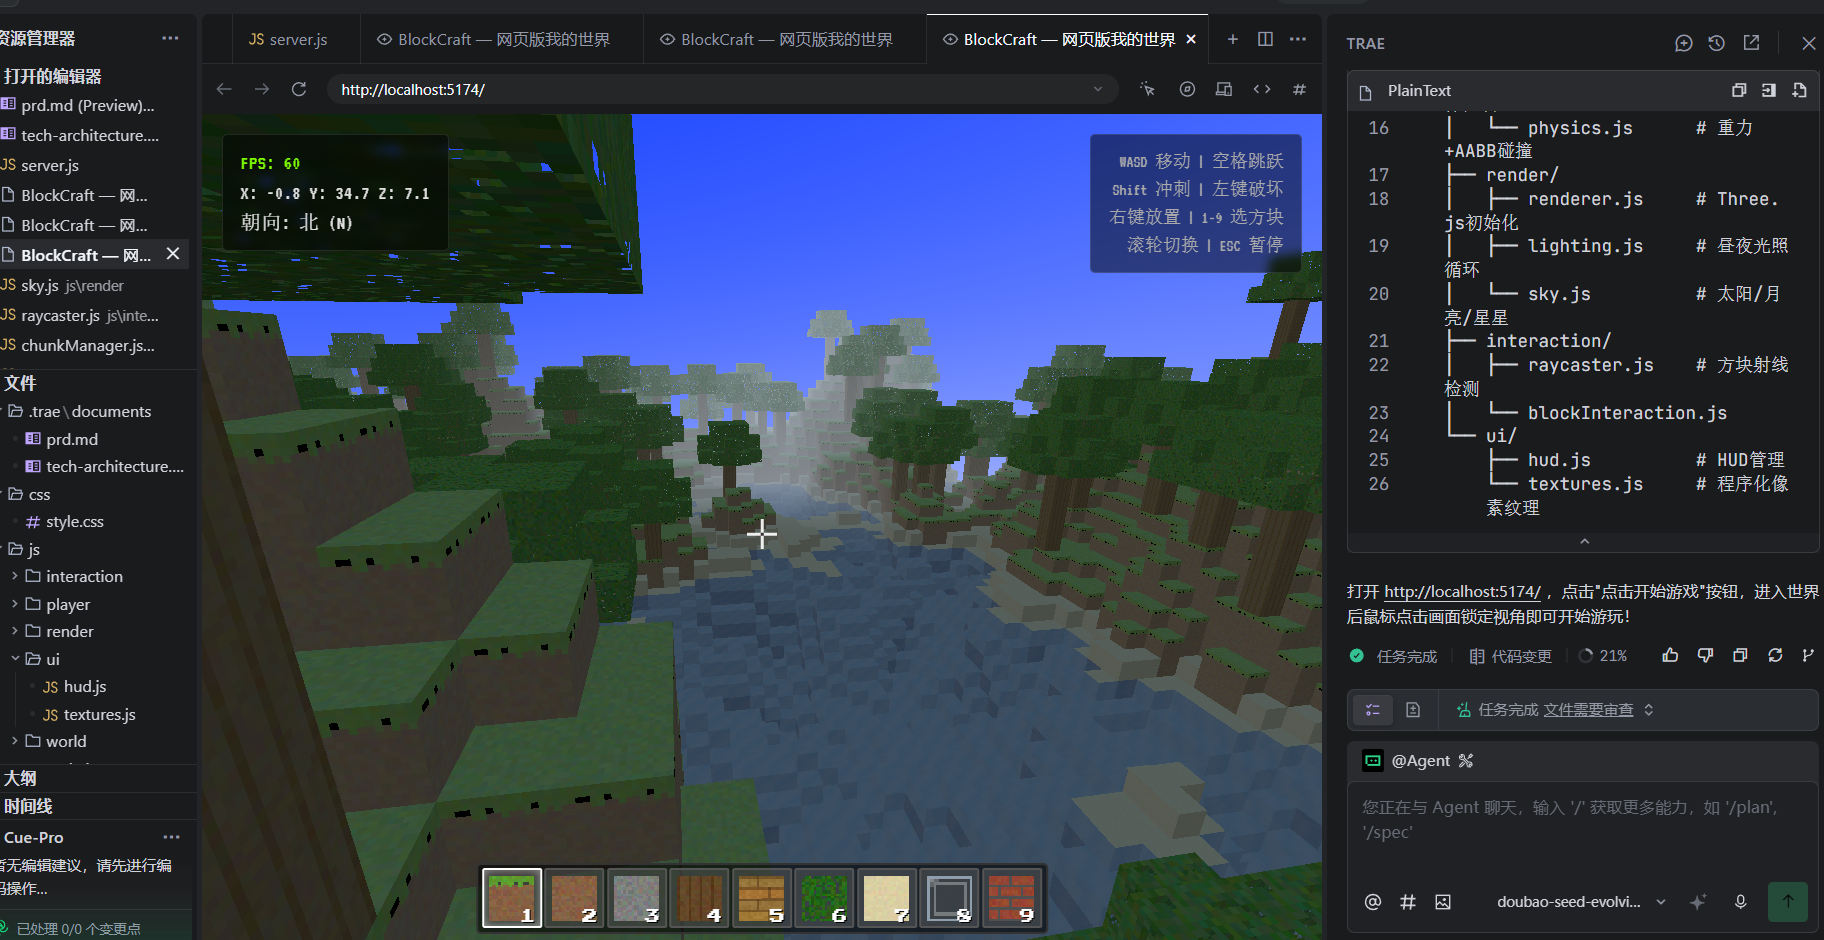Viewport: 1824px width, 940px height.
Task: Select the grass block hotbar slot 1
Action: [x=512, y=898]
